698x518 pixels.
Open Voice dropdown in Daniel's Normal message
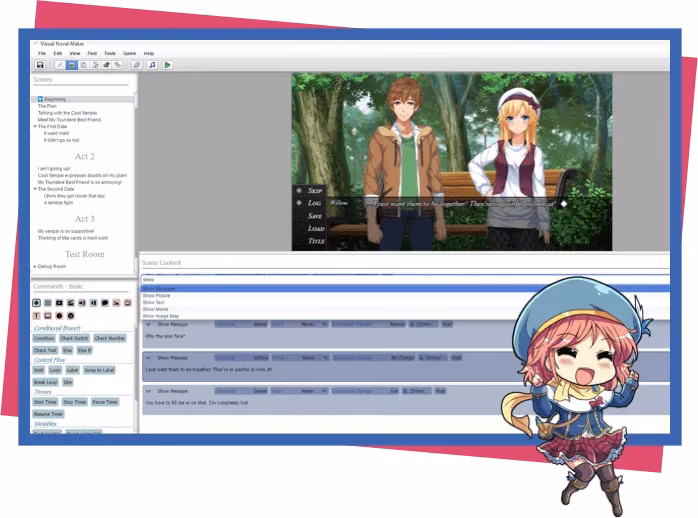pos(300,324)
